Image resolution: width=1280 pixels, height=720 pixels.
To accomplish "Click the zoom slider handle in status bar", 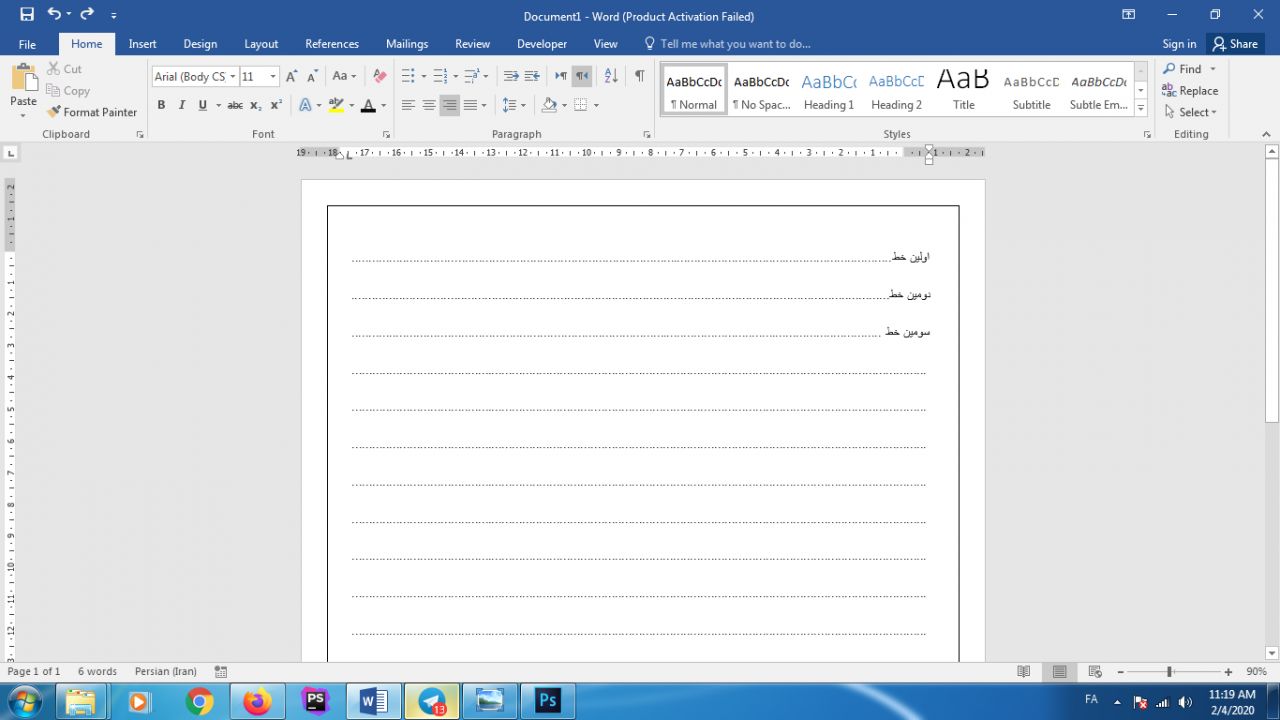I will click(x=1169, y=672).
